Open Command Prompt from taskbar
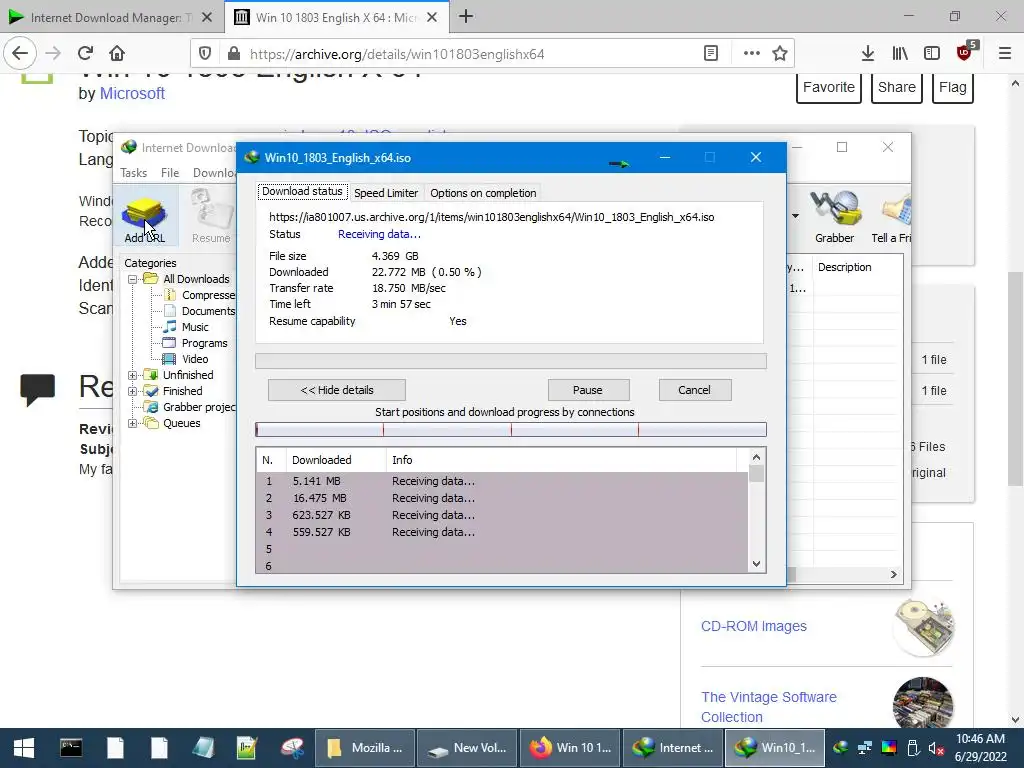Screen dimensions: 1024x768 pos(71,748)
